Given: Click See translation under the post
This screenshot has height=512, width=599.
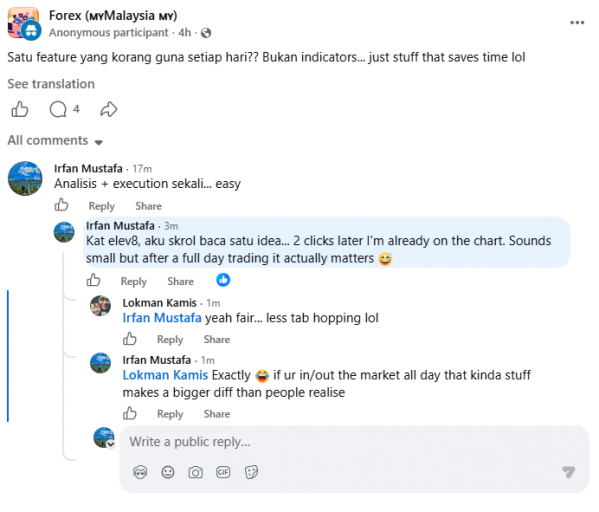Looking at the screenshot, I should [51, 84].
